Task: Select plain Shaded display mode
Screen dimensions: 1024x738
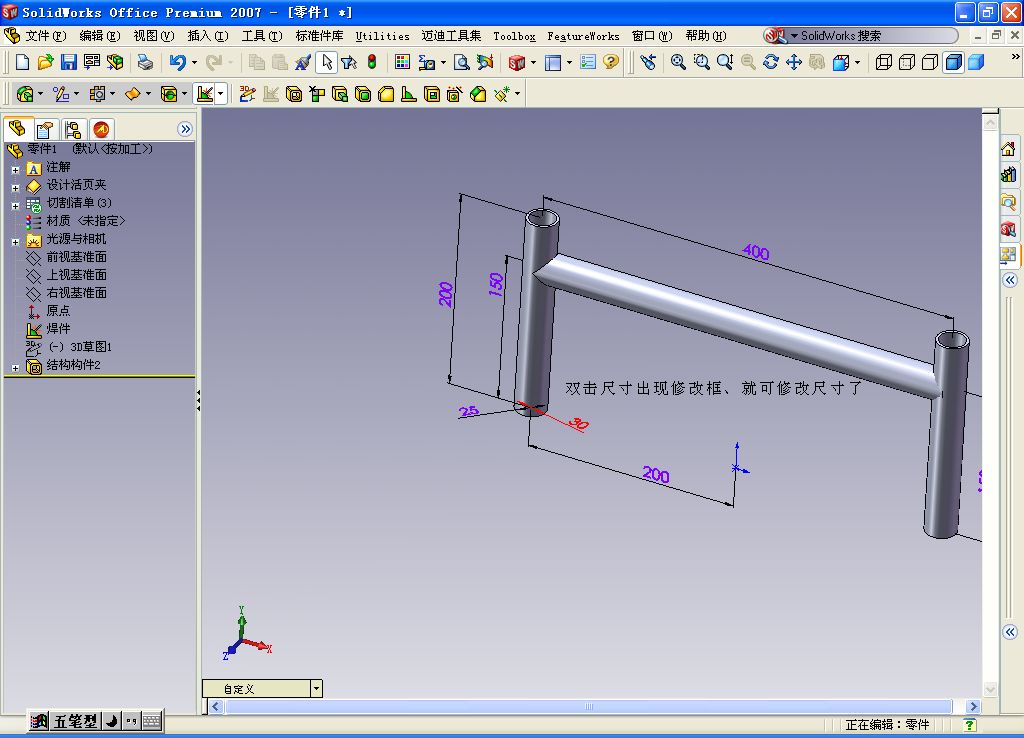Action: 976,62
